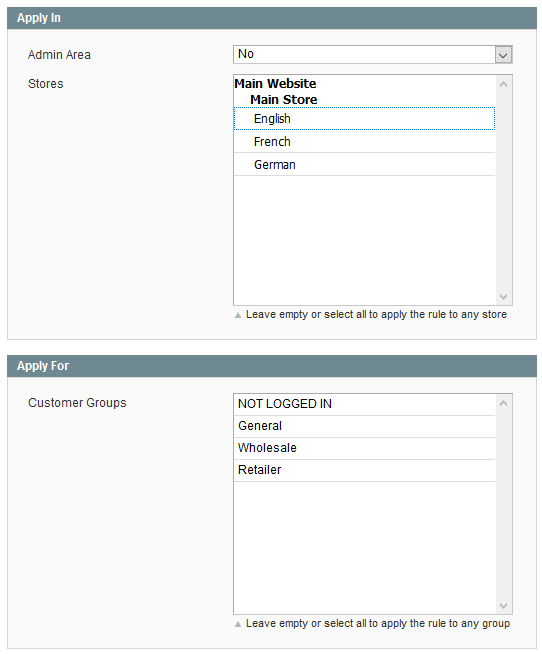
Task: Click the triangle icon beside the store hint
Action: [238, 315]
